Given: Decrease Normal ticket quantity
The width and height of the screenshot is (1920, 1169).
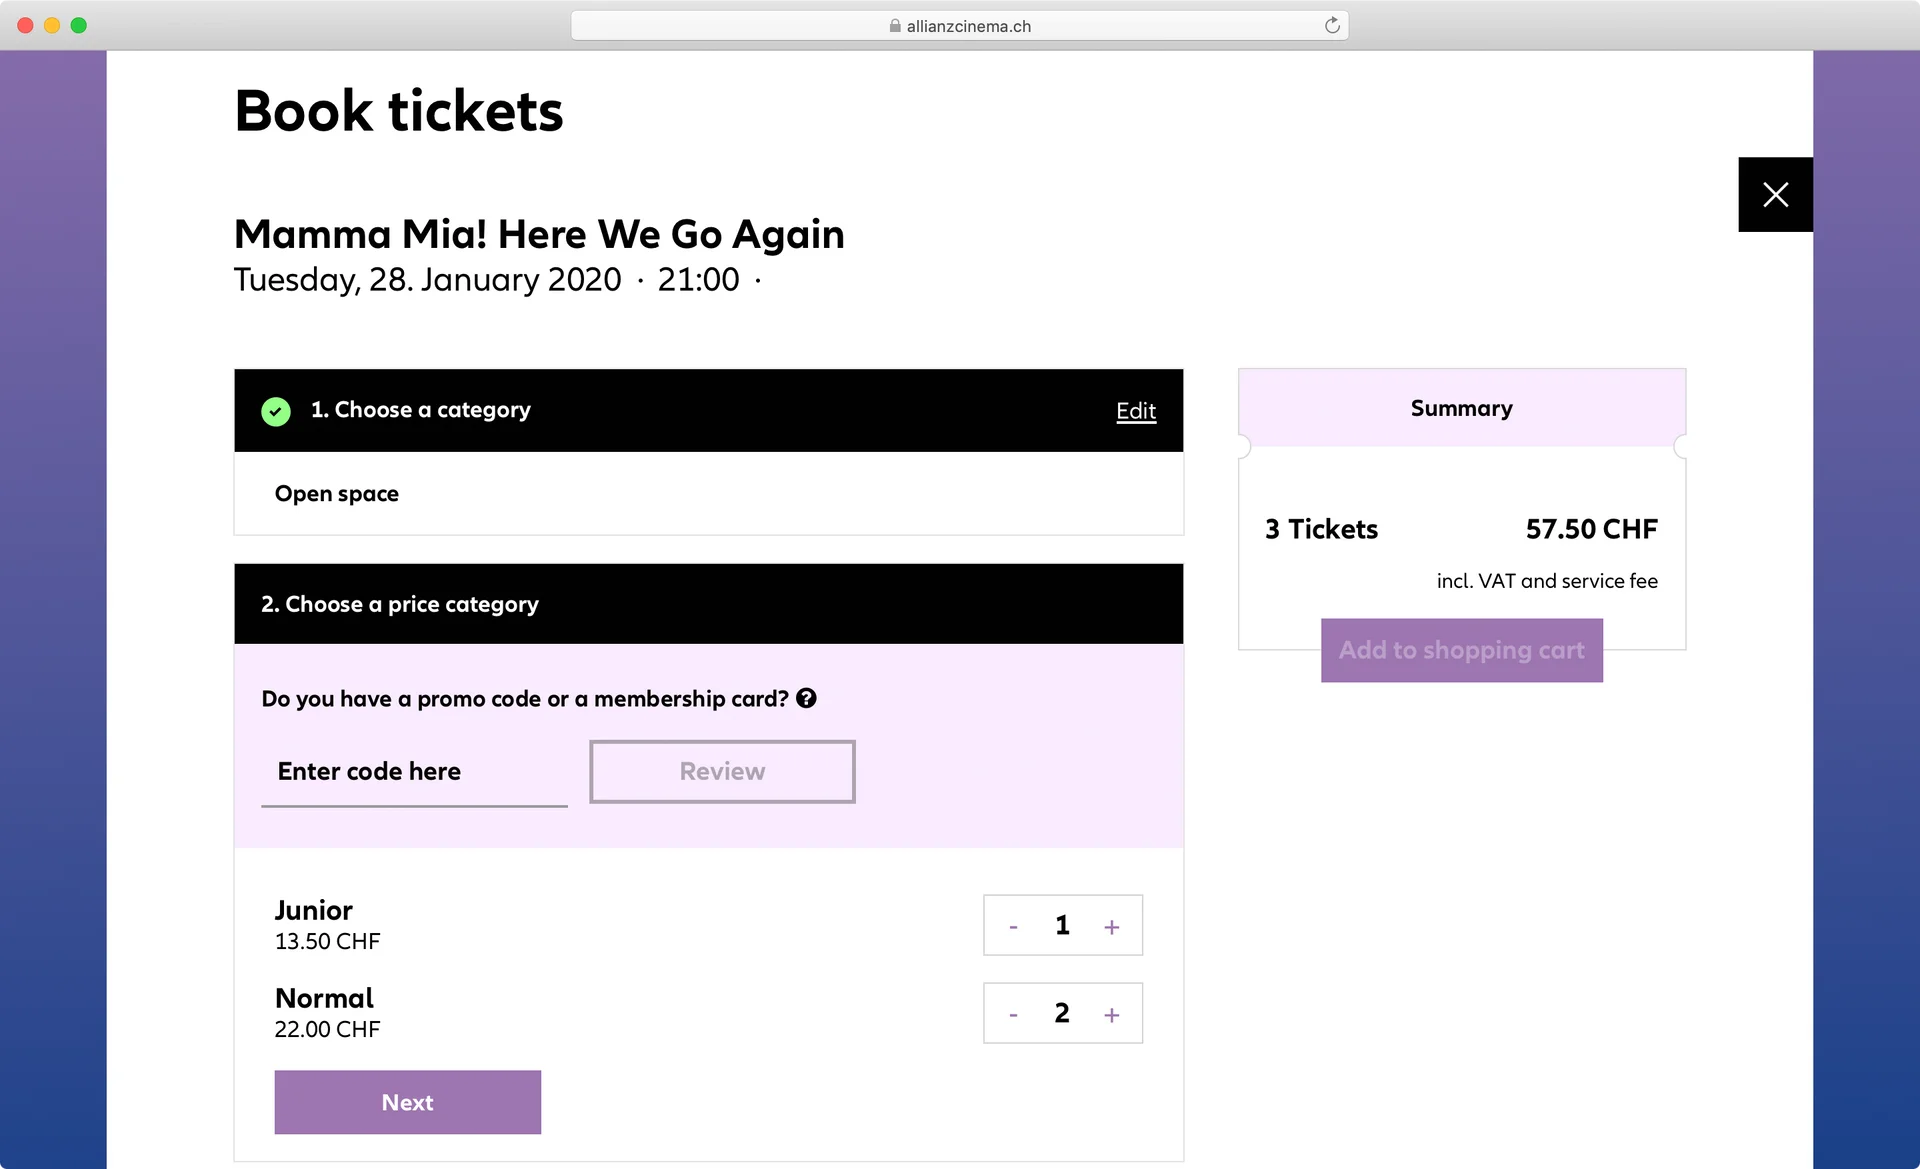Looking at the screenshot, I should [x=1013, y=1015].
